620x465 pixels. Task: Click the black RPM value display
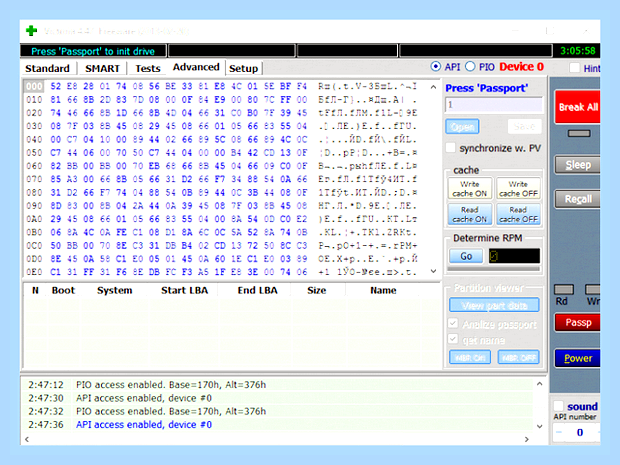(514, 256)
